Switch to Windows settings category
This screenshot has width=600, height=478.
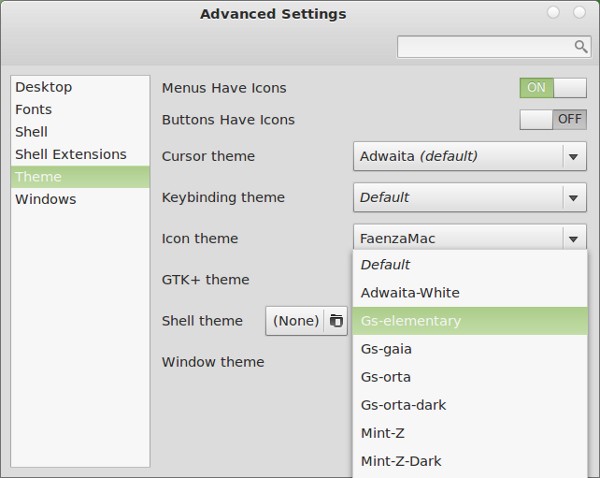46,200
